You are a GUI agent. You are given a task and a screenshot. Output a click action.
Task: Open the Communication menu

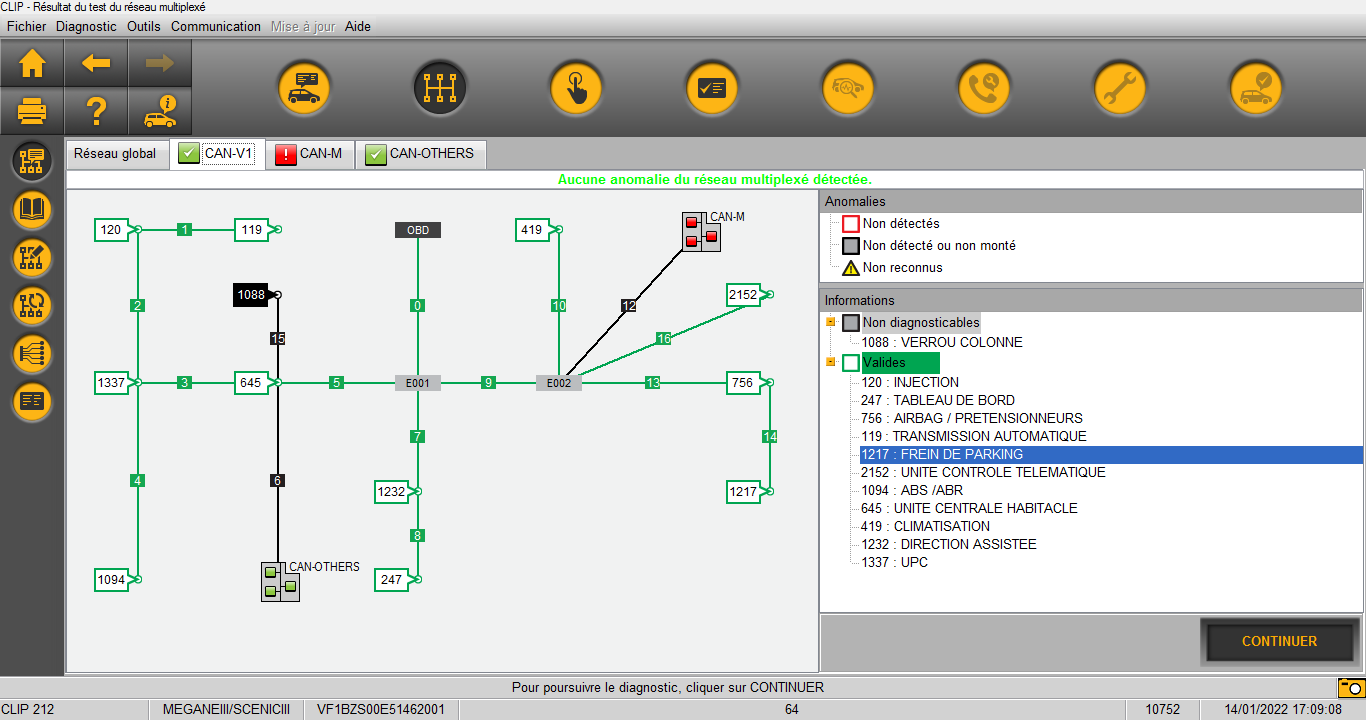coord(216,26)
